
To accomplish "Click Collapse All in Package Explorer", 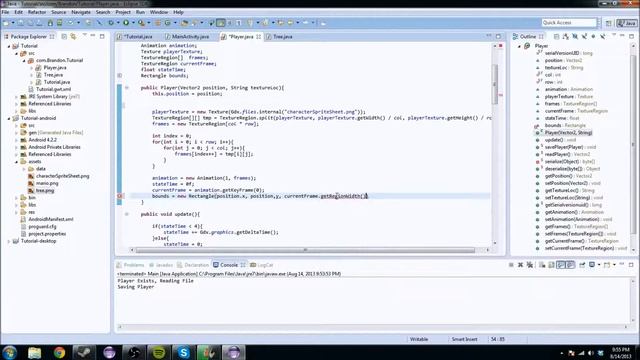I will pyautogui.click(x=64, y=36).
